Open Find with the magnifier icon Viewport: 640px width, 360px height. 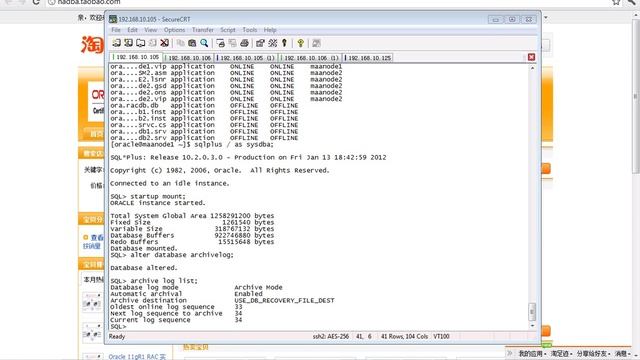click(204, 43)
